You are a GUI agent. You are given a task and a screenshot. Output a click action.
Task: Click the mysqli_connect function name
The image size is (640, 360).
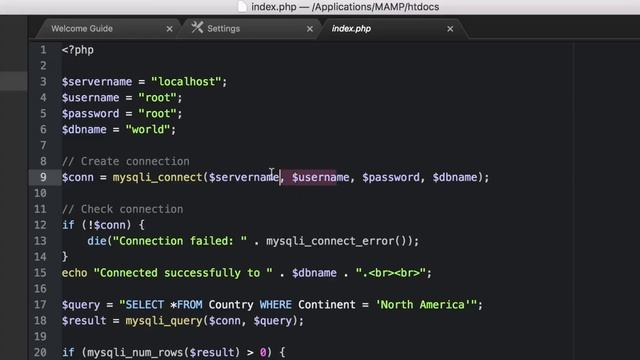tap(158, 178)
